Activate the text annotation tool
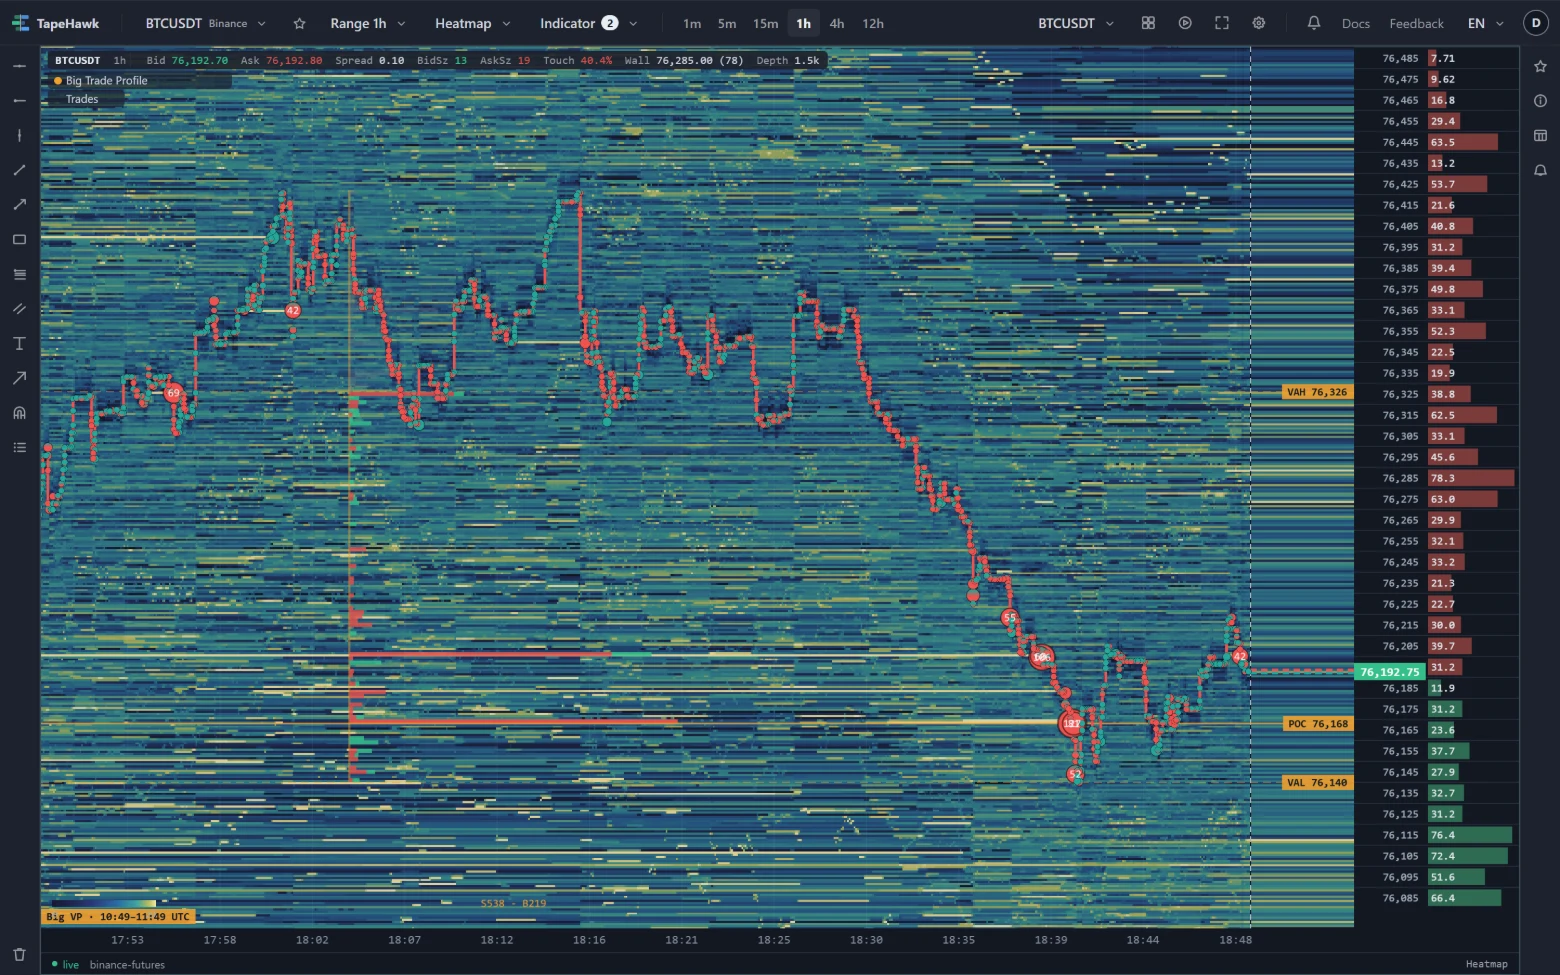This screenshot has height=975, width=1560. click(x=19, y=343)
